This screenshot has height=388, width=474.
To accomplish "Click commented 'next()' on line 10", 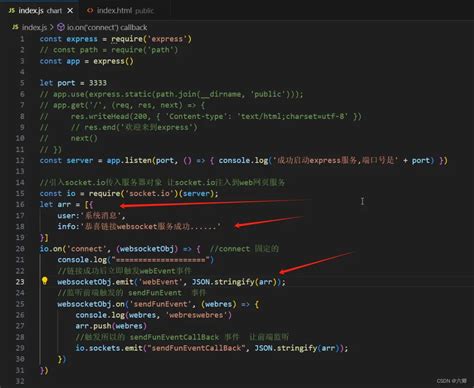I will pos(84,138).
